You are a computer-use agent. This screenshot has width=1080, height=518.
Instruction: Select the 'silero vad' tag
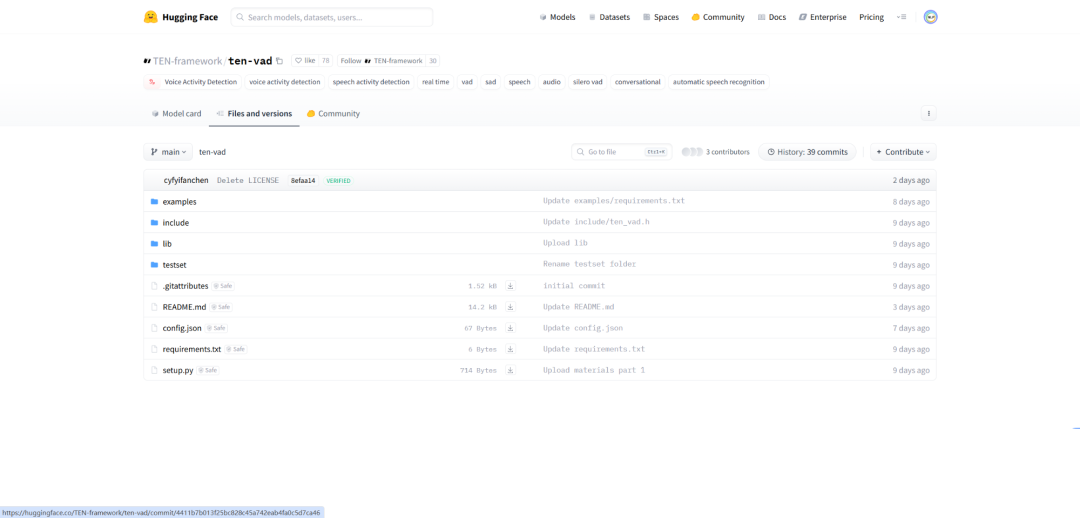[588, 82]
